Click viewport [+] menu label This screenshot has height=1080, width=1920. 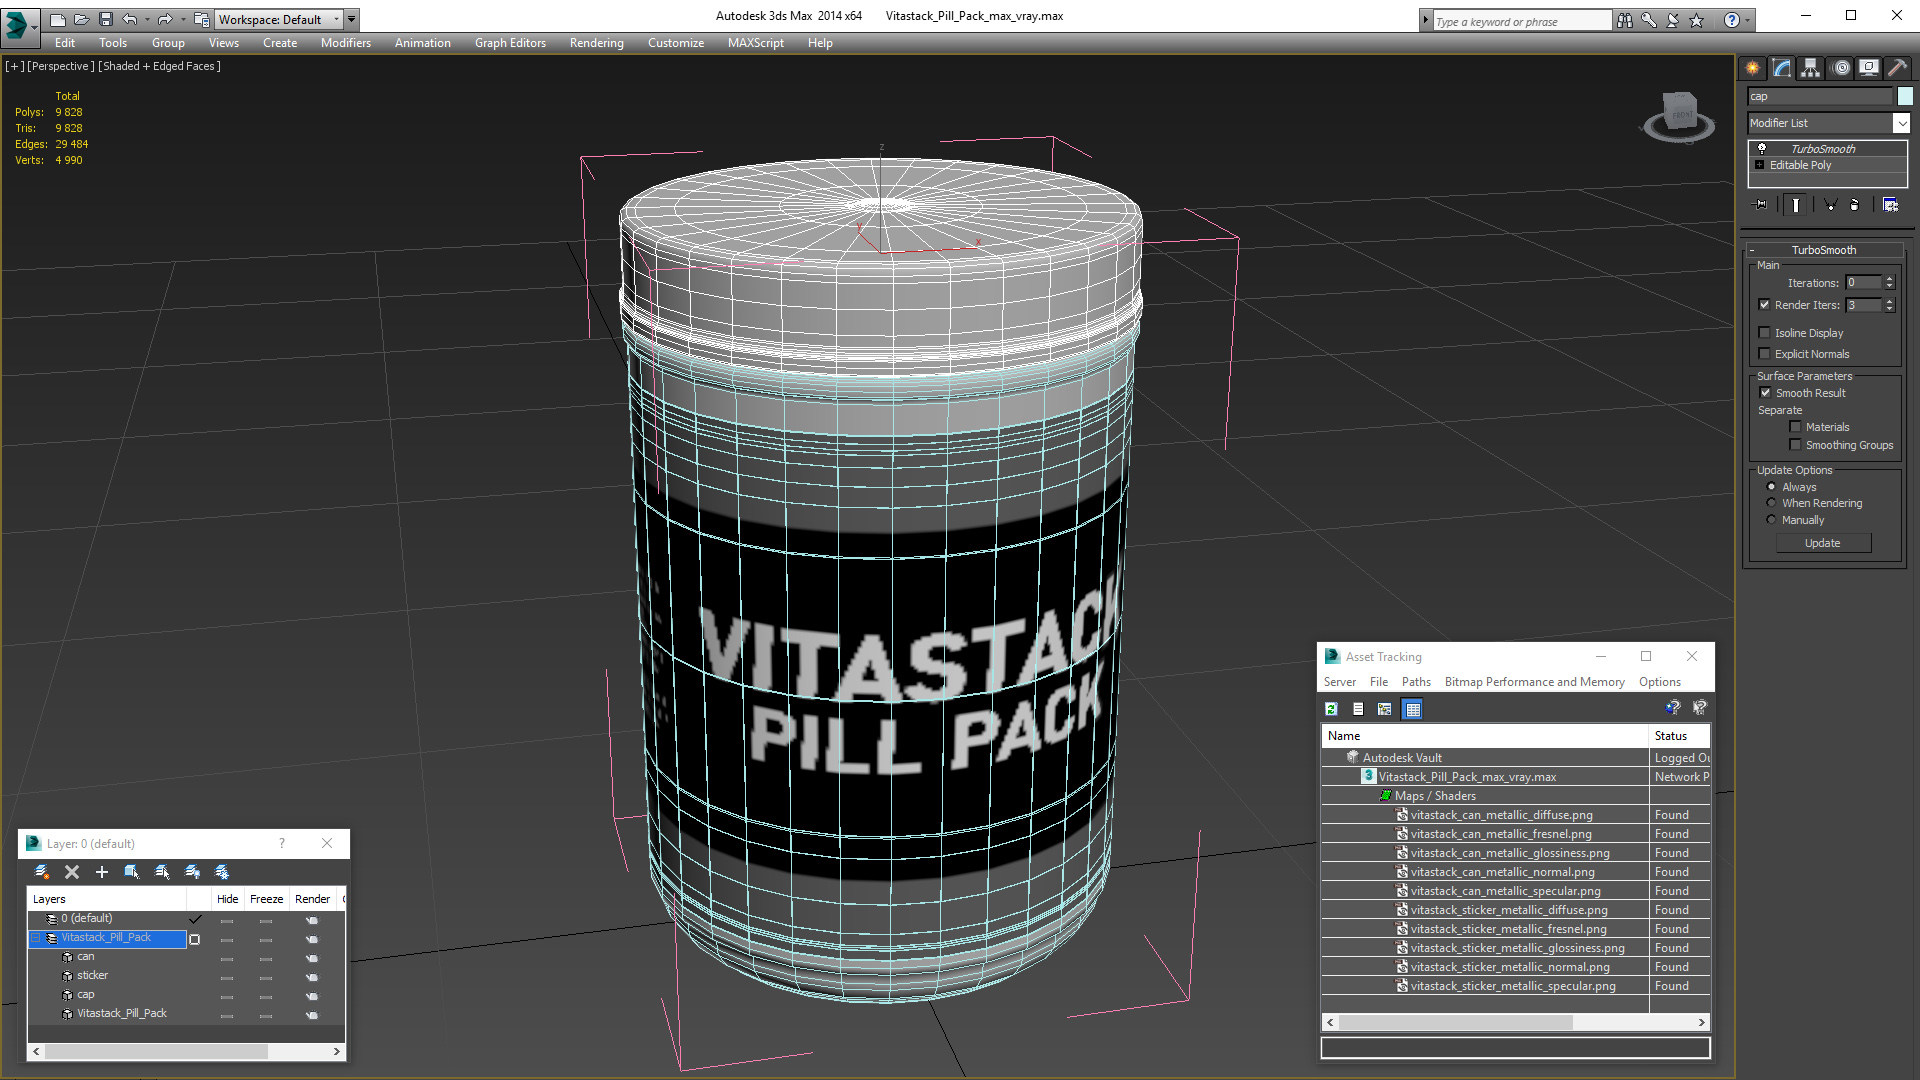click(15, 66)
